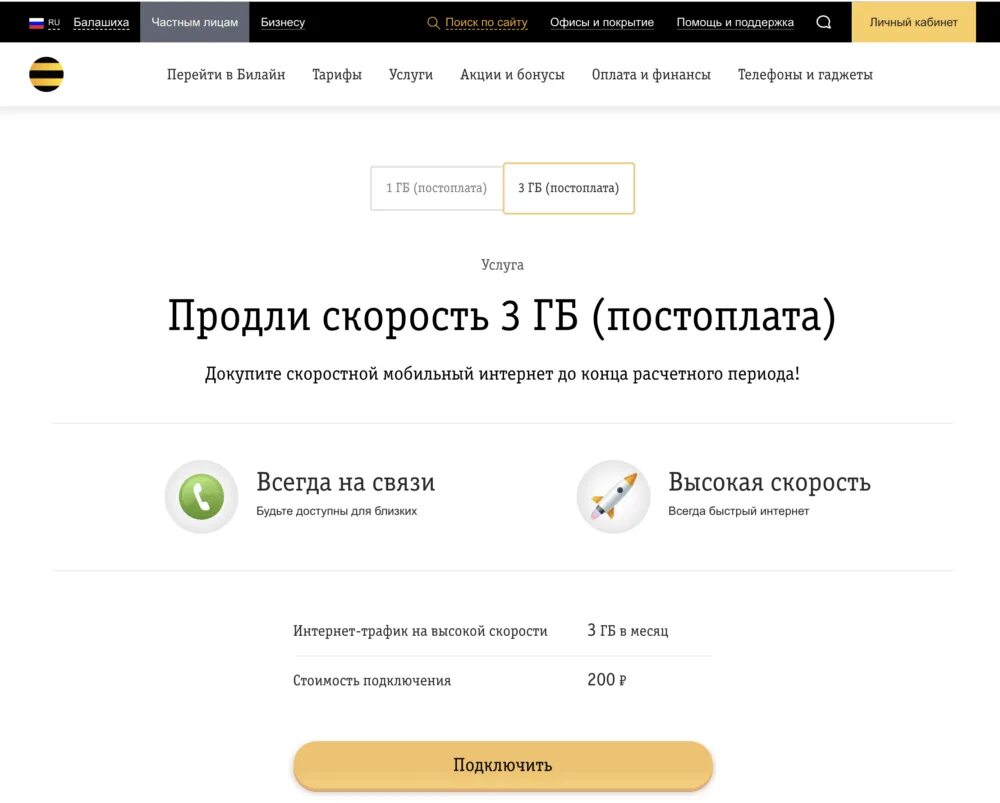Select the 1 ГБ (постоплата) option
Viewport: 1000px width, 803px height.
(437, 188)
